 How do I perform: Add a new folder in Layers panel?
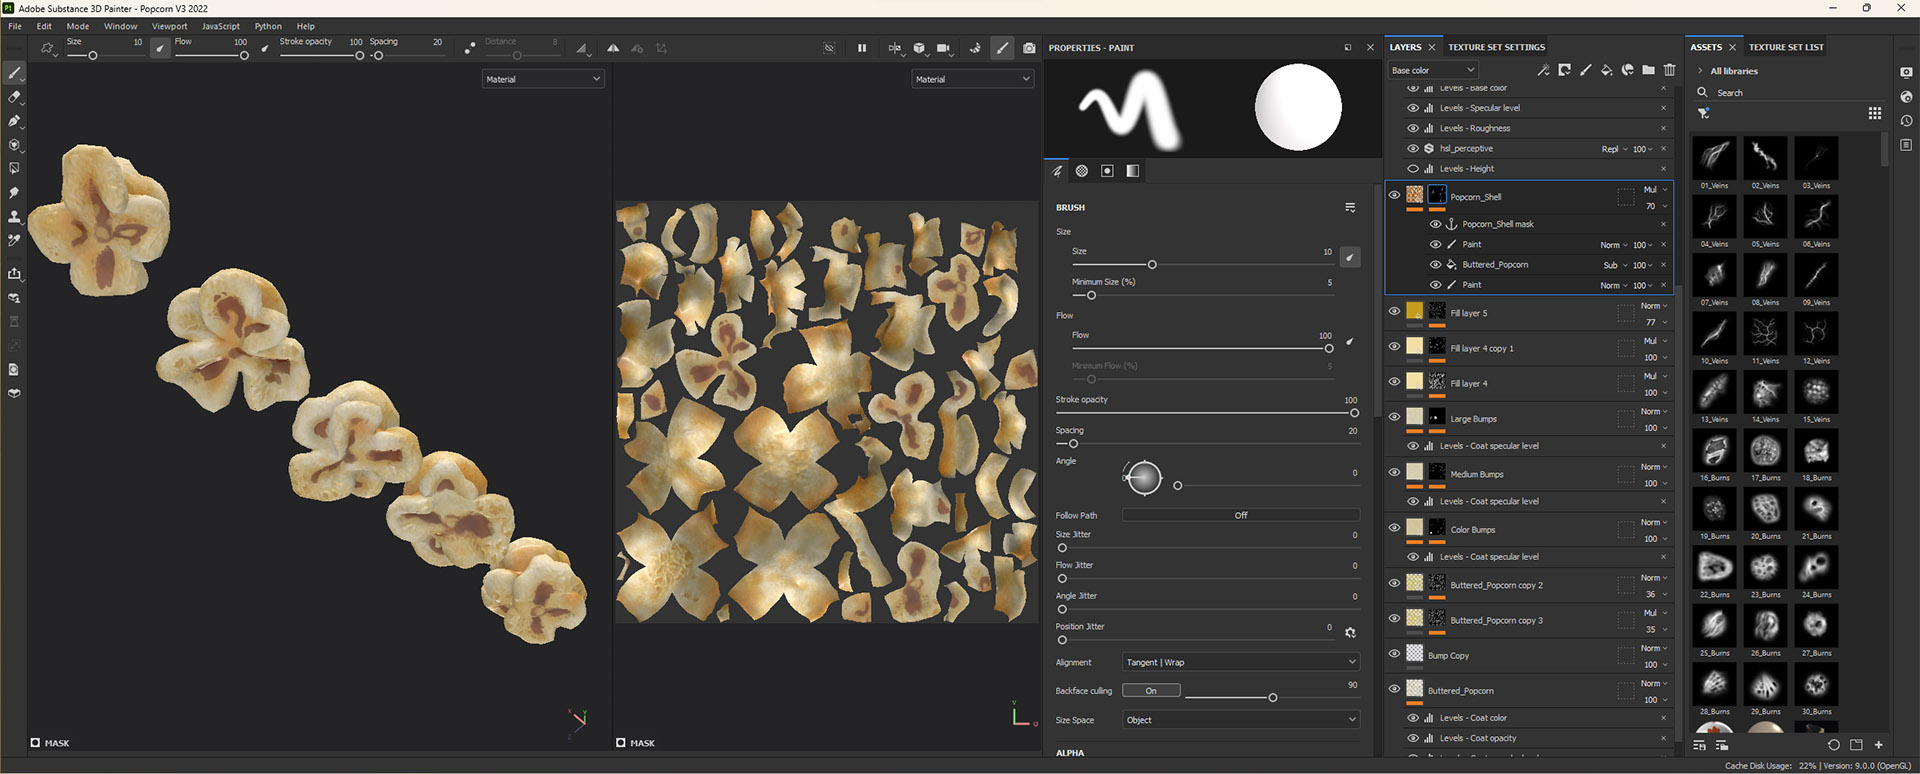click(1648, 70)
